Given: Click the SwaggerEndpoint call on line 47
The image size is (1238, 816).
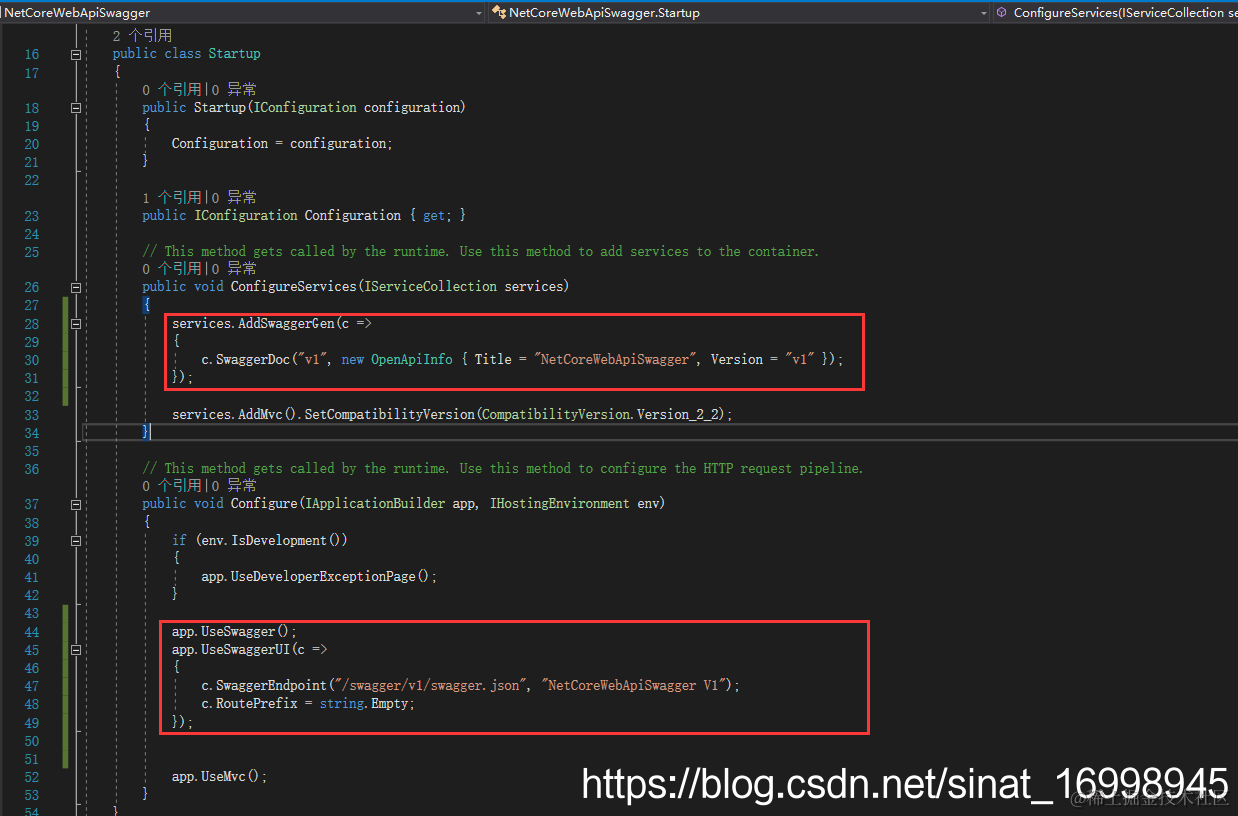Looking at the screenshot, I should click(x=271, y=686).
